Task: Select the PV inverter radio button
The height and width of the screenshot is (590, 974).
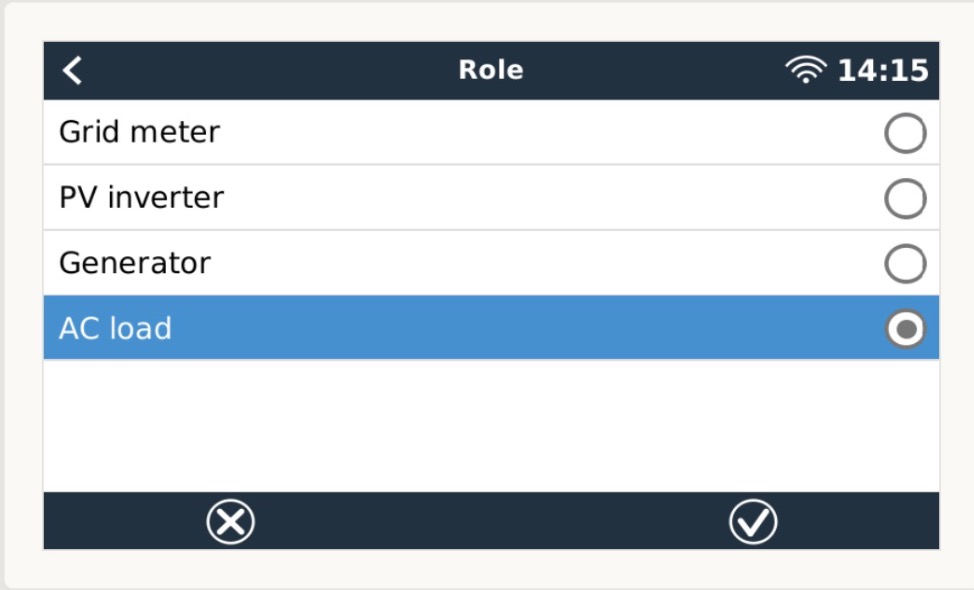Action: click(905, 199)
